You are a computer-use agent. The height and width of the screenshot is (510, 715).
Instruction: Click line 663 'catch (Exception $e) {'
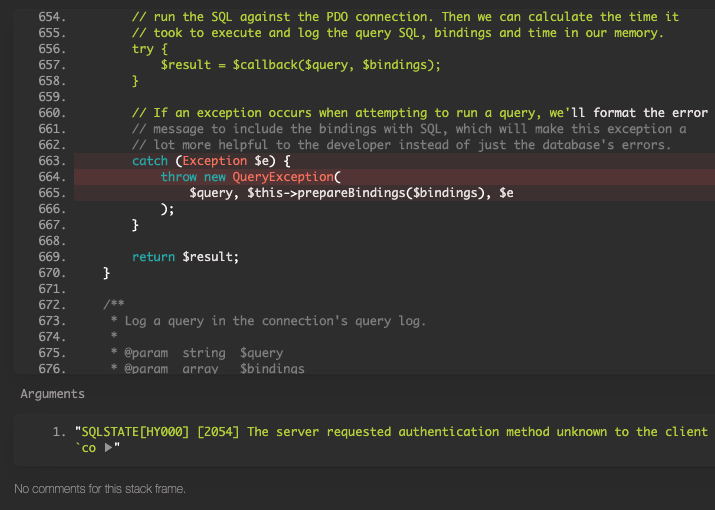[211, 161]
